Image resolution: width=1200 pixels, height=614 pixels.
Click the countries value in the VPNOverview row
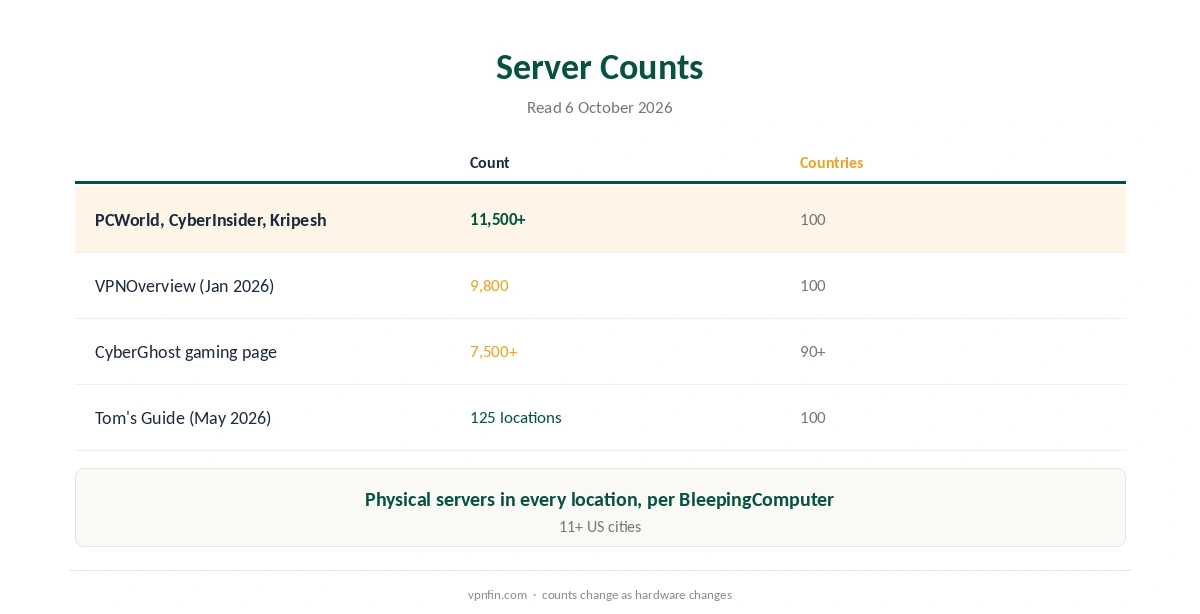[x=812, y=285]
